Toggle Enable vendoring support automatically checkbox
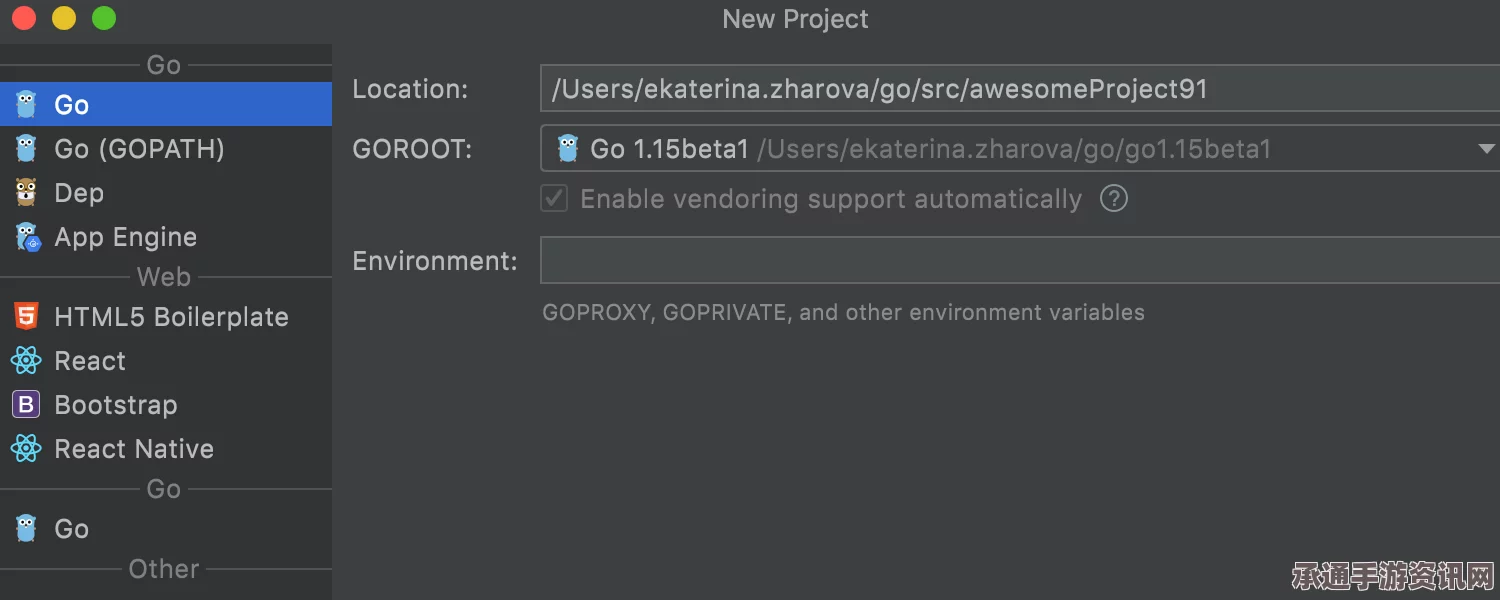 click(554, 198)
